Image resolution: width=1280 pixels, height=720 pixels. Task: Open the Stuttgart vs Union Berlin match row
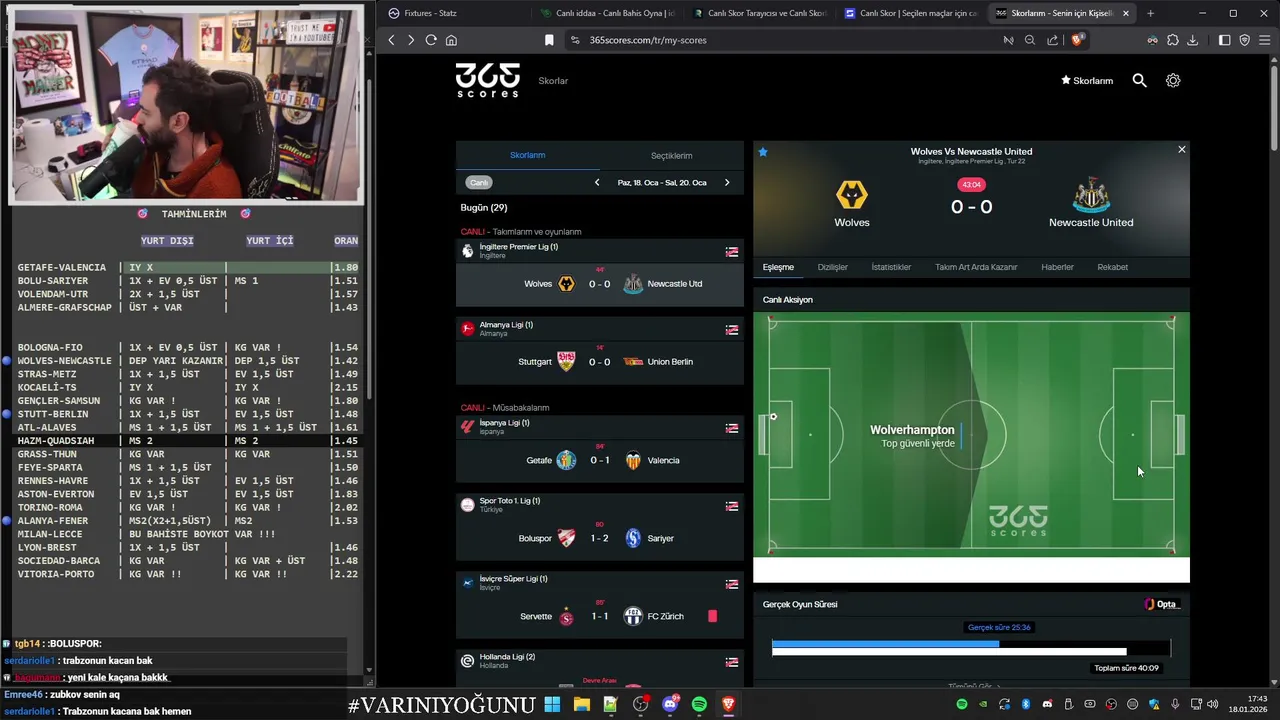pyautogui.click(x=600, y=362)
